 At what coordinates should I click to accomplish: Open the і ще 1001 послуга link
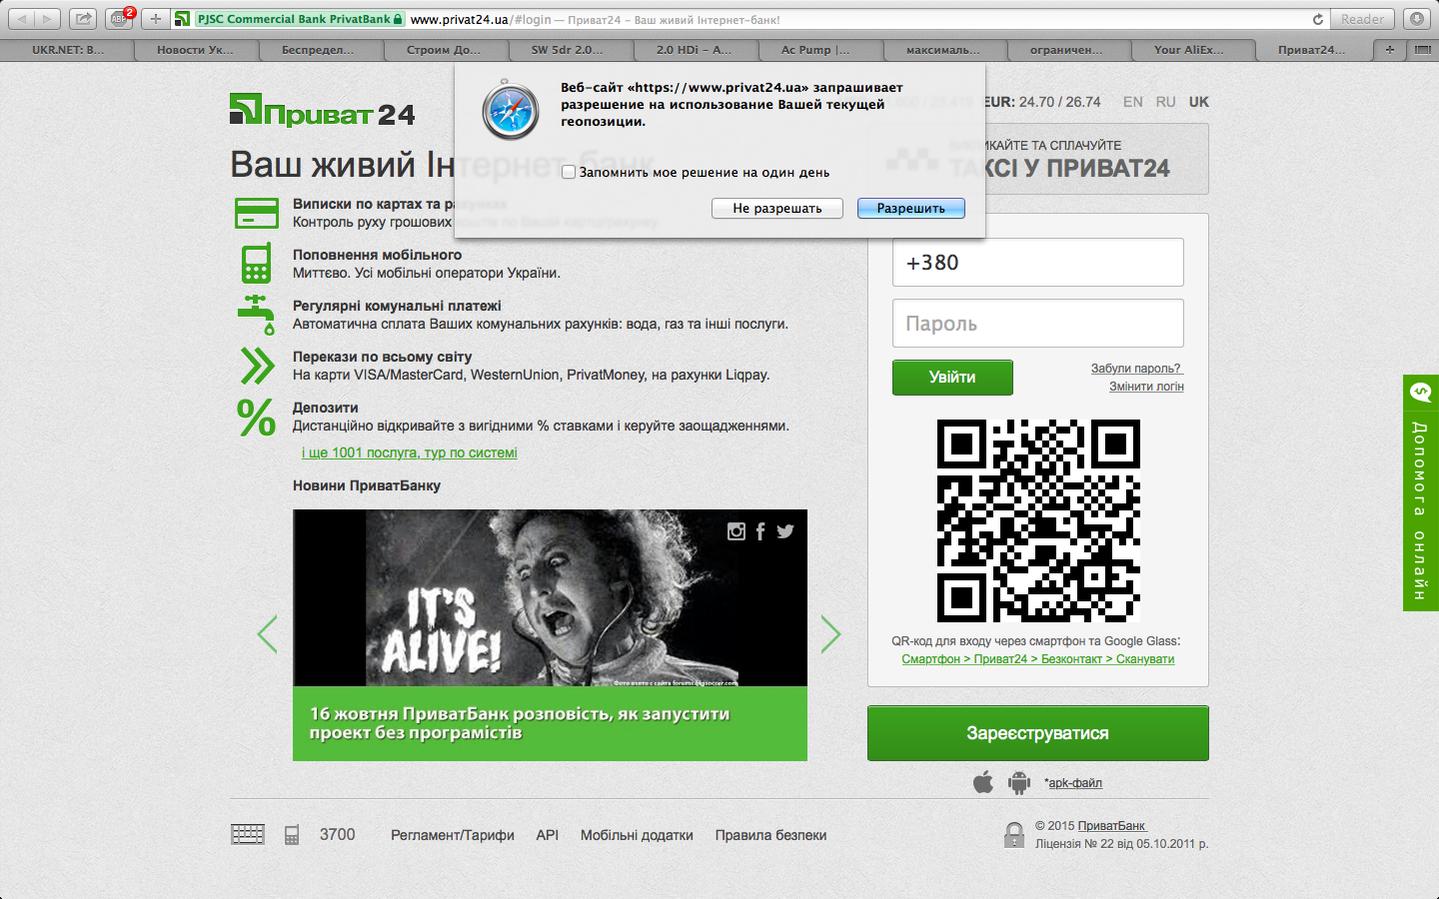pos(409,452)
